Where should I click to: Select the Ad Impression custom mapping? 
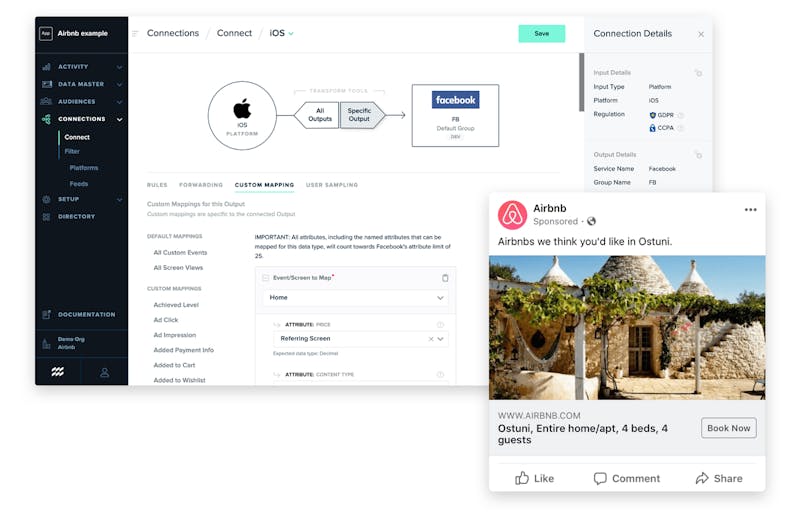pos(174,335)
